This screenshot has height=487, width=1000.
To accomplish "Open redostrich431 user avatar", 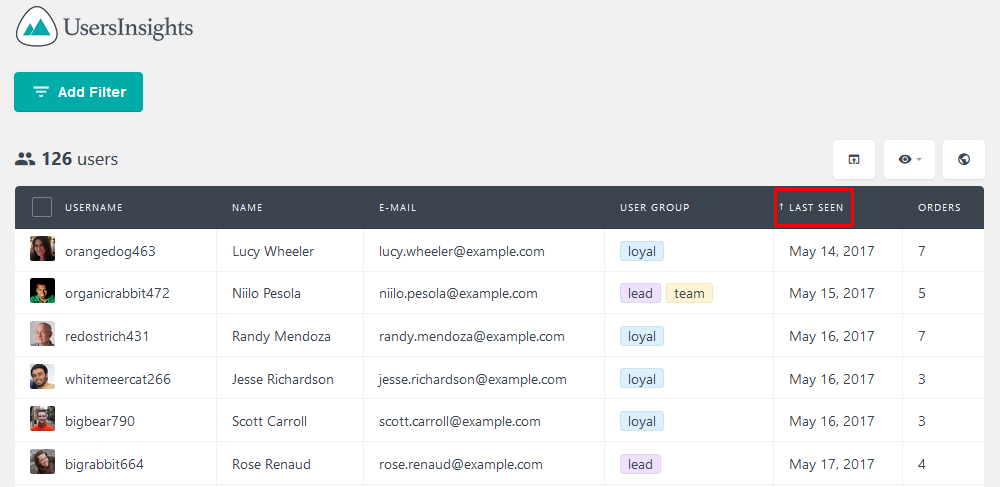I will [42, 333].
